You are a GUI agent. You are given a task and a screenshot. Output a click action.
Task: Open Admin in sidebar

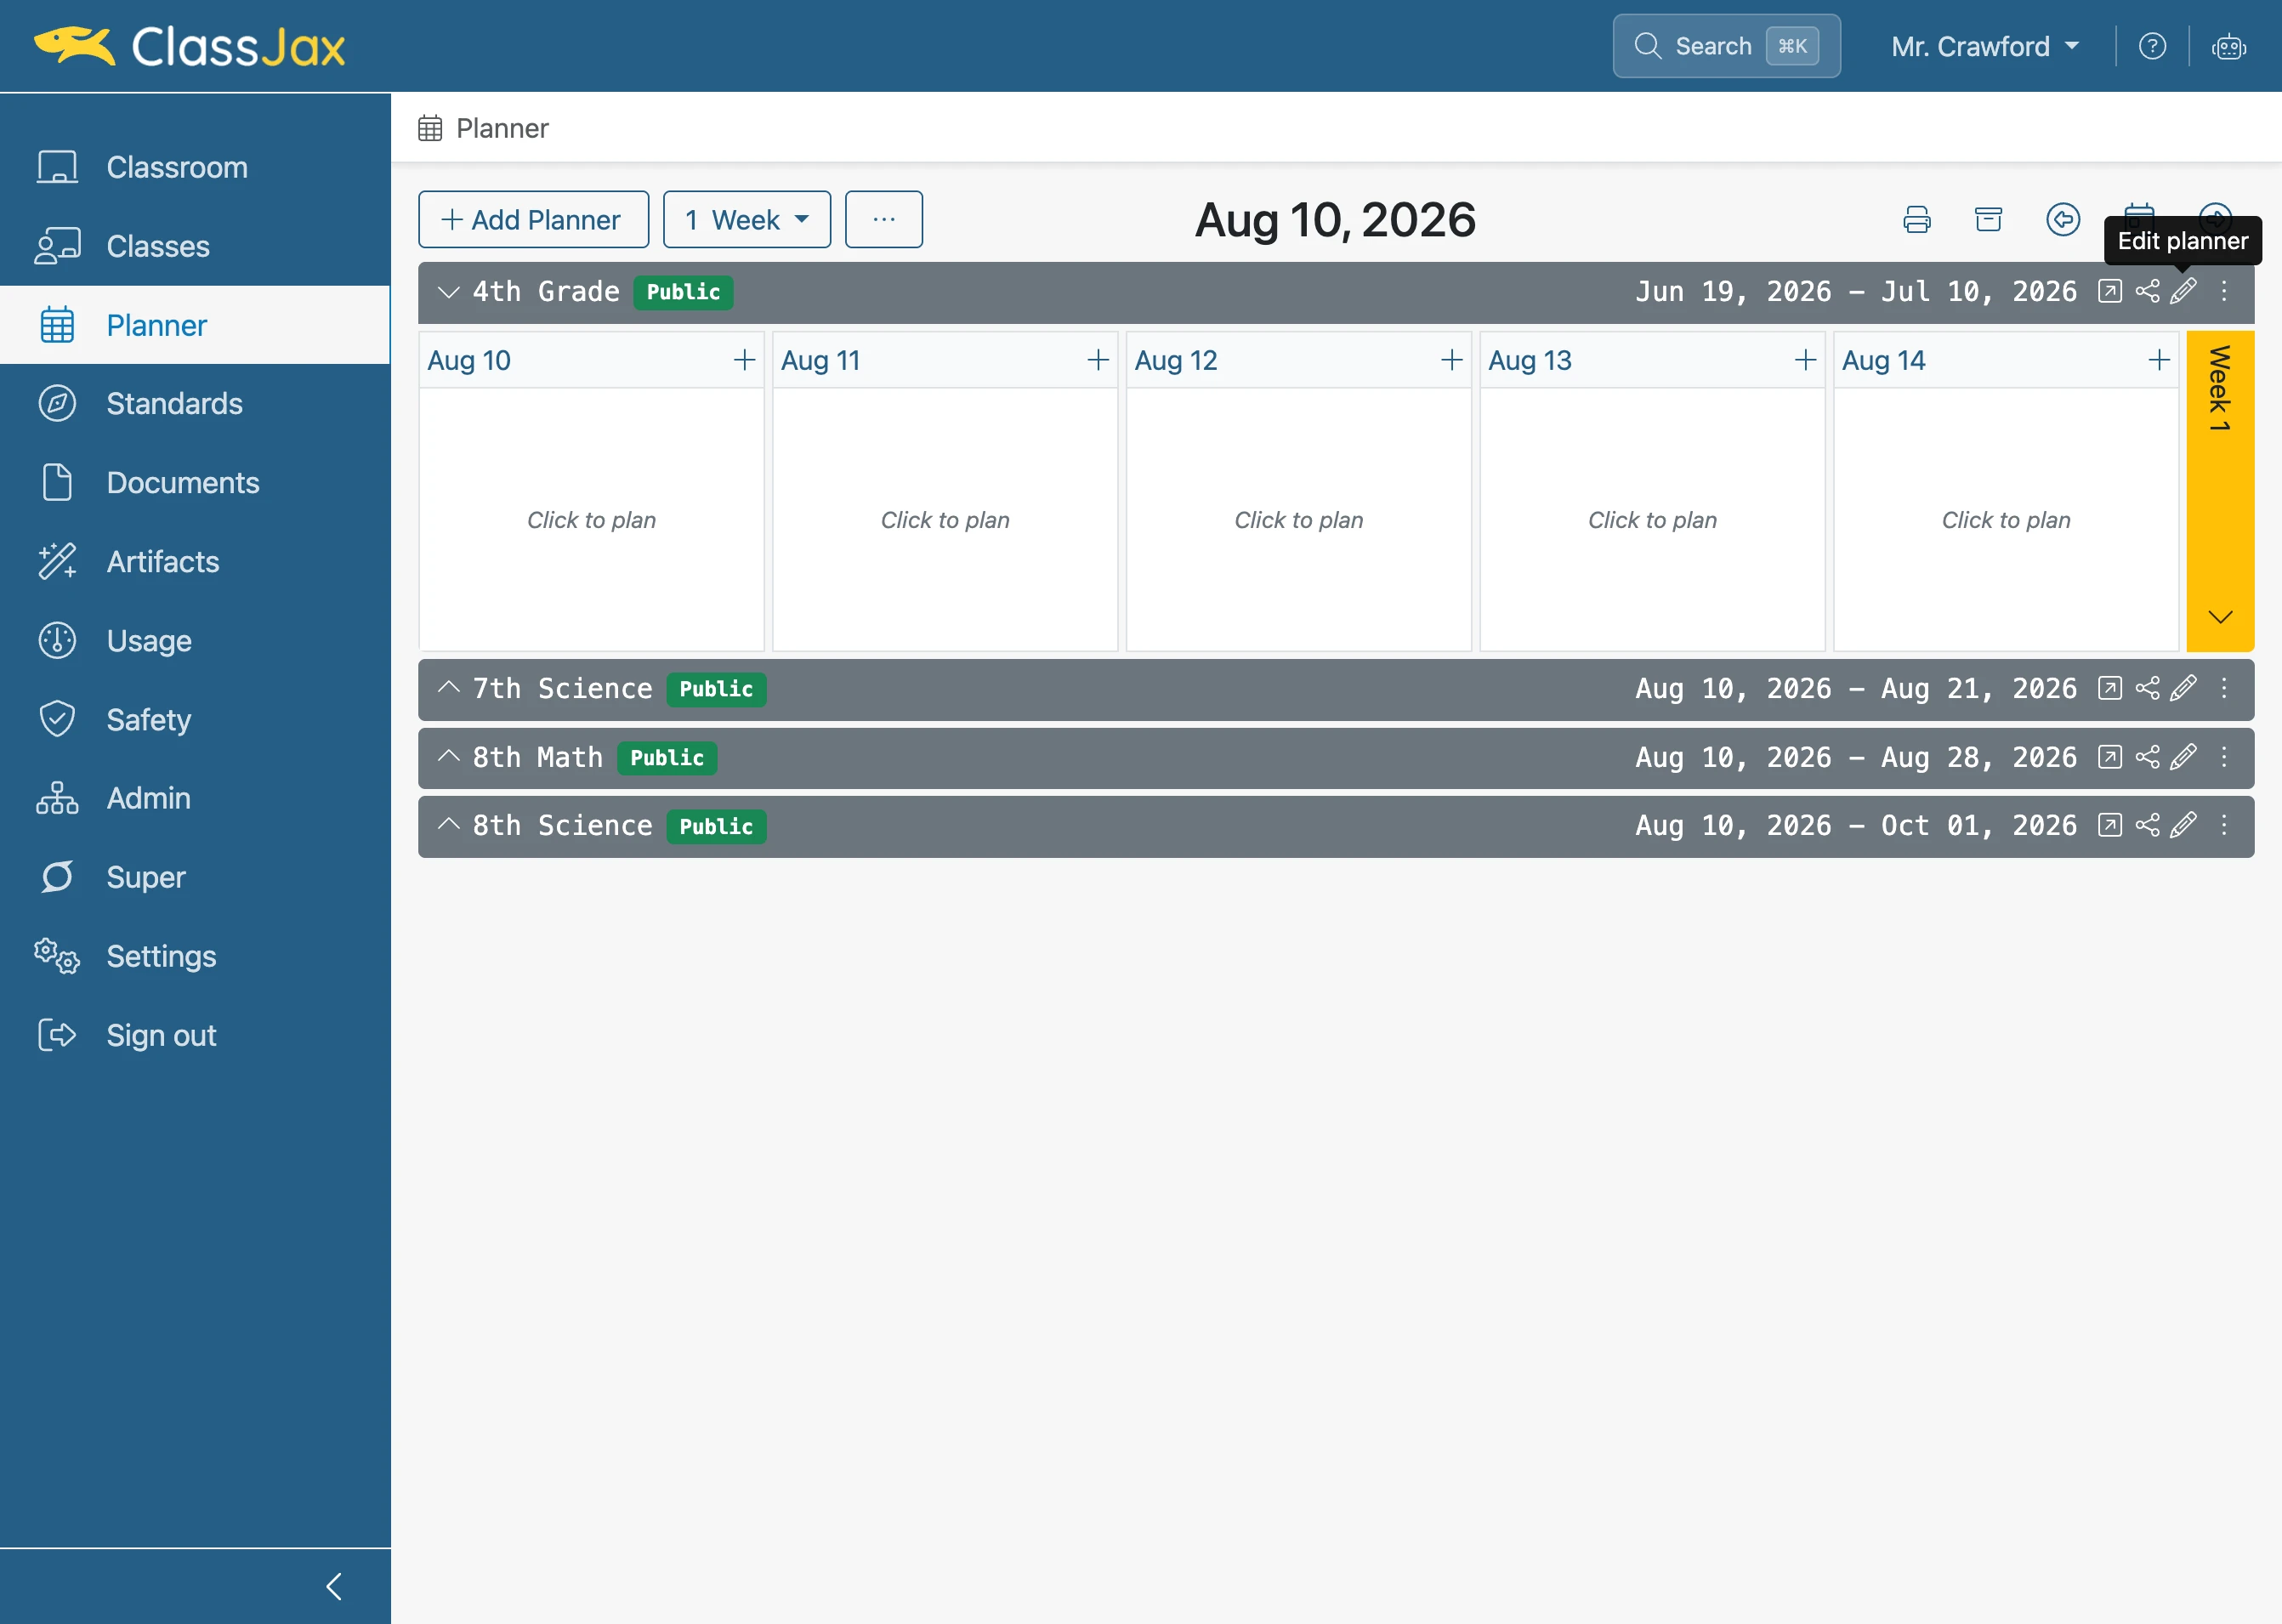pos(195,798)
